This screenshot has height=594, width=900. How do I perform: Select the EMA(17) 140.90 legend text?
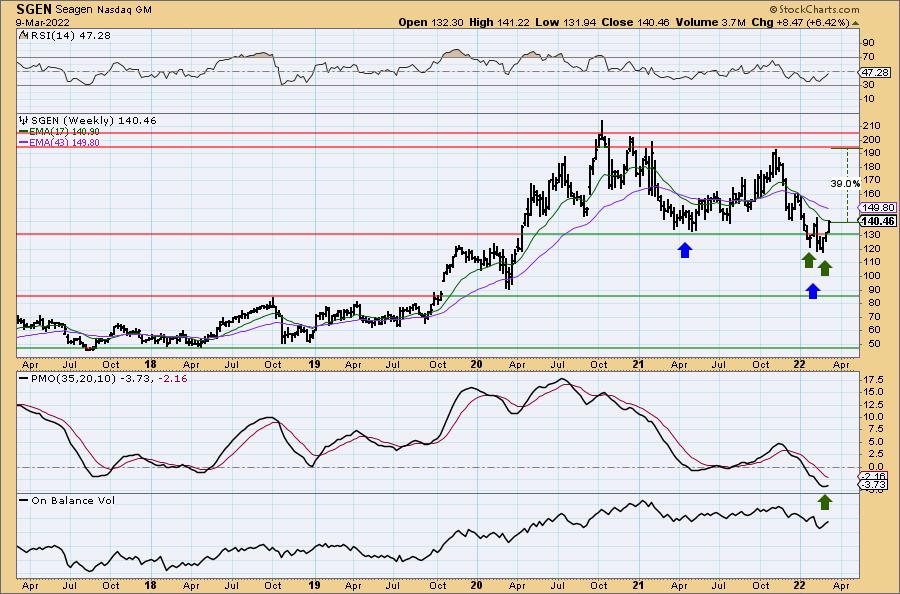[x=64, y=132]
